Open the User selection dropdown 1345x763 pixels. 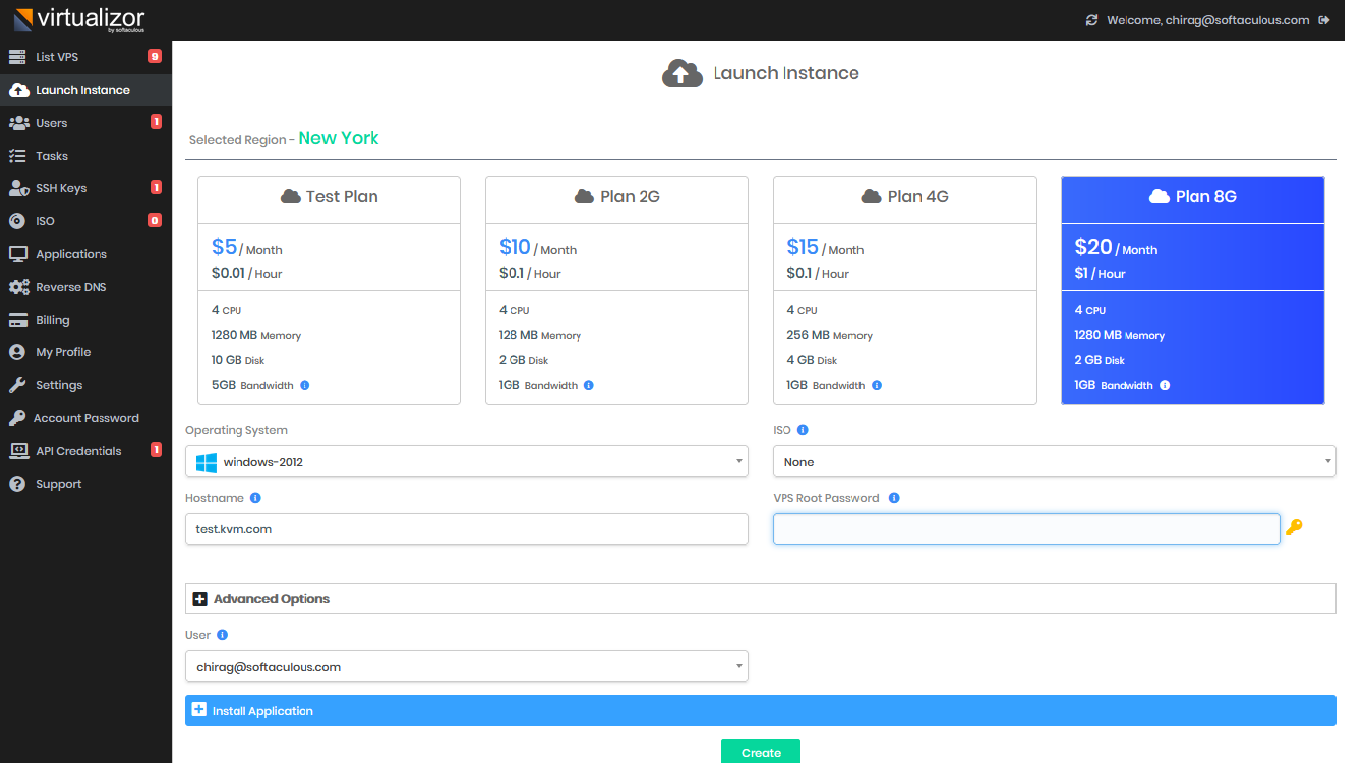pyautogui.click(x=466, y=666)
